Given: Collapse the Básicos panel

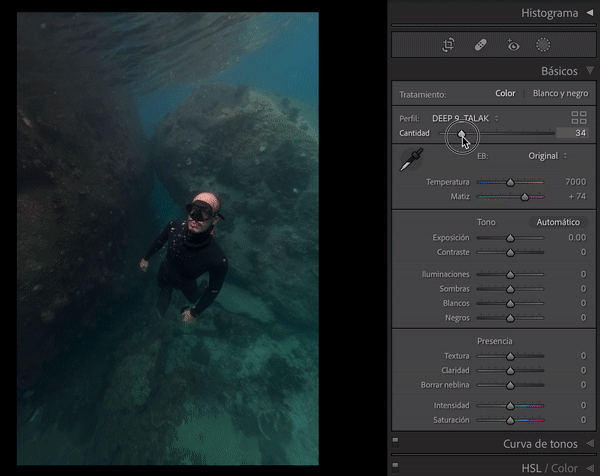Looking at the screenshot, I should pos(590,72).
